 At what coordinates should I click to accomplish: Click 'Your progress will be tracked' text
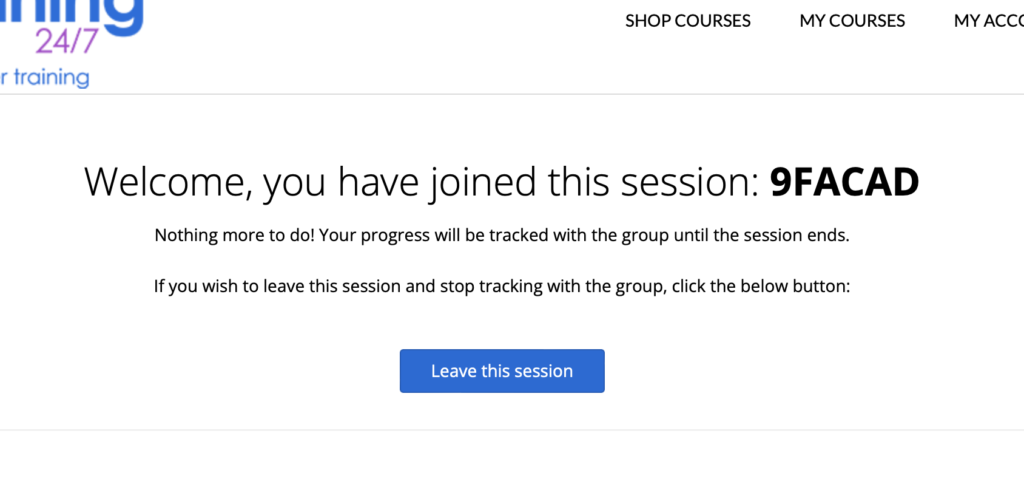click(x=400, y=237)
